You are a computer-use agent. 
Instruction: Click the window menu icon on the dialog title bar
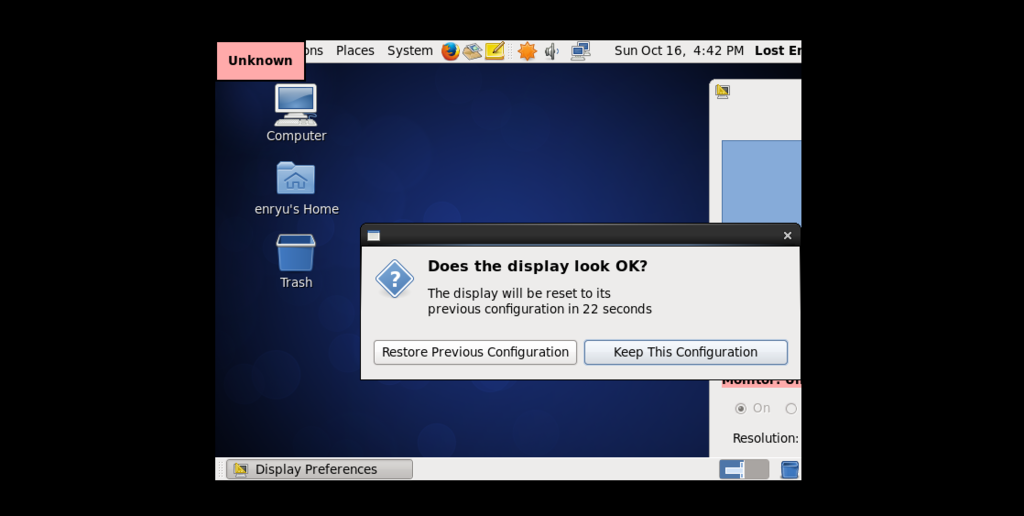click(374, 236)
